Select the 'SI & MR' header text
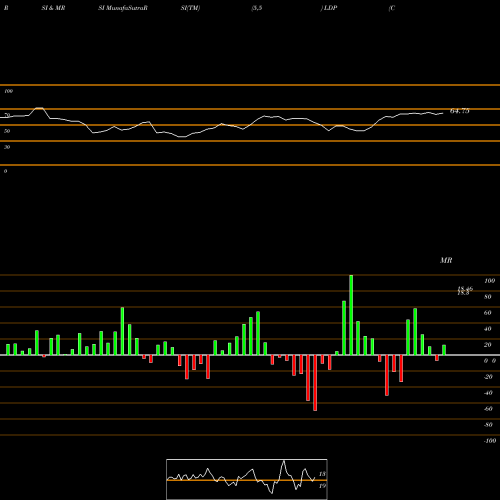Image resolution: width=500 pixels, height=500 pixels. coord(53,8)
